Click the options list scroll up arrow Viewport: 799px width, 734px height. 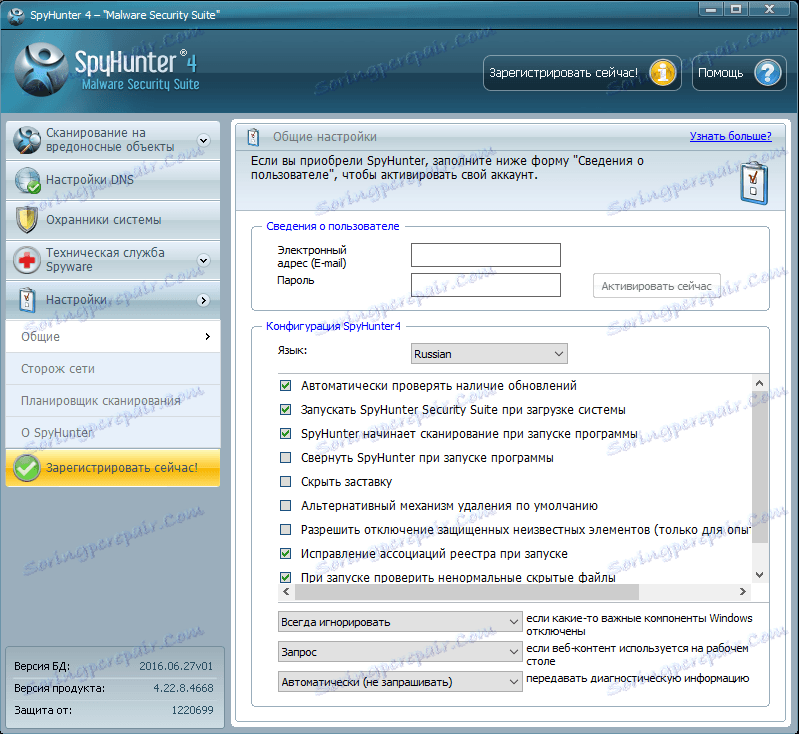(759, 383)
